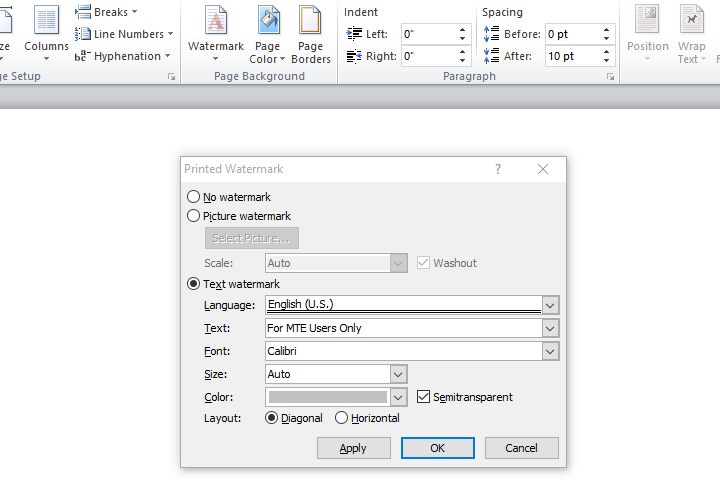Open the Line Numbers menu

124,34
